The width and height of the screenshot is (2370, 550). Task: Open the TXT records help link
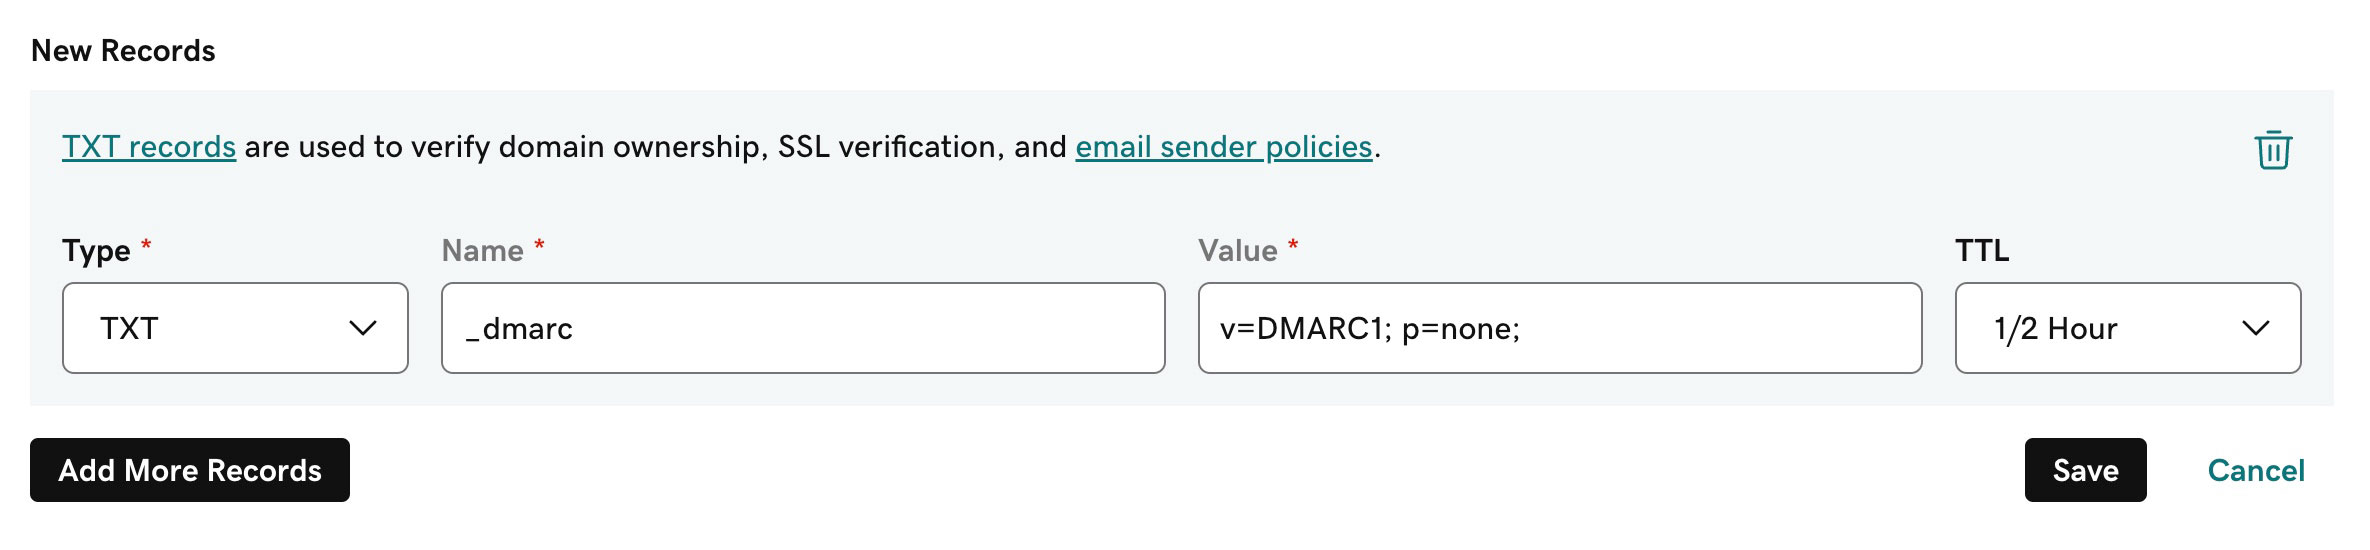[x=149, y=147]
